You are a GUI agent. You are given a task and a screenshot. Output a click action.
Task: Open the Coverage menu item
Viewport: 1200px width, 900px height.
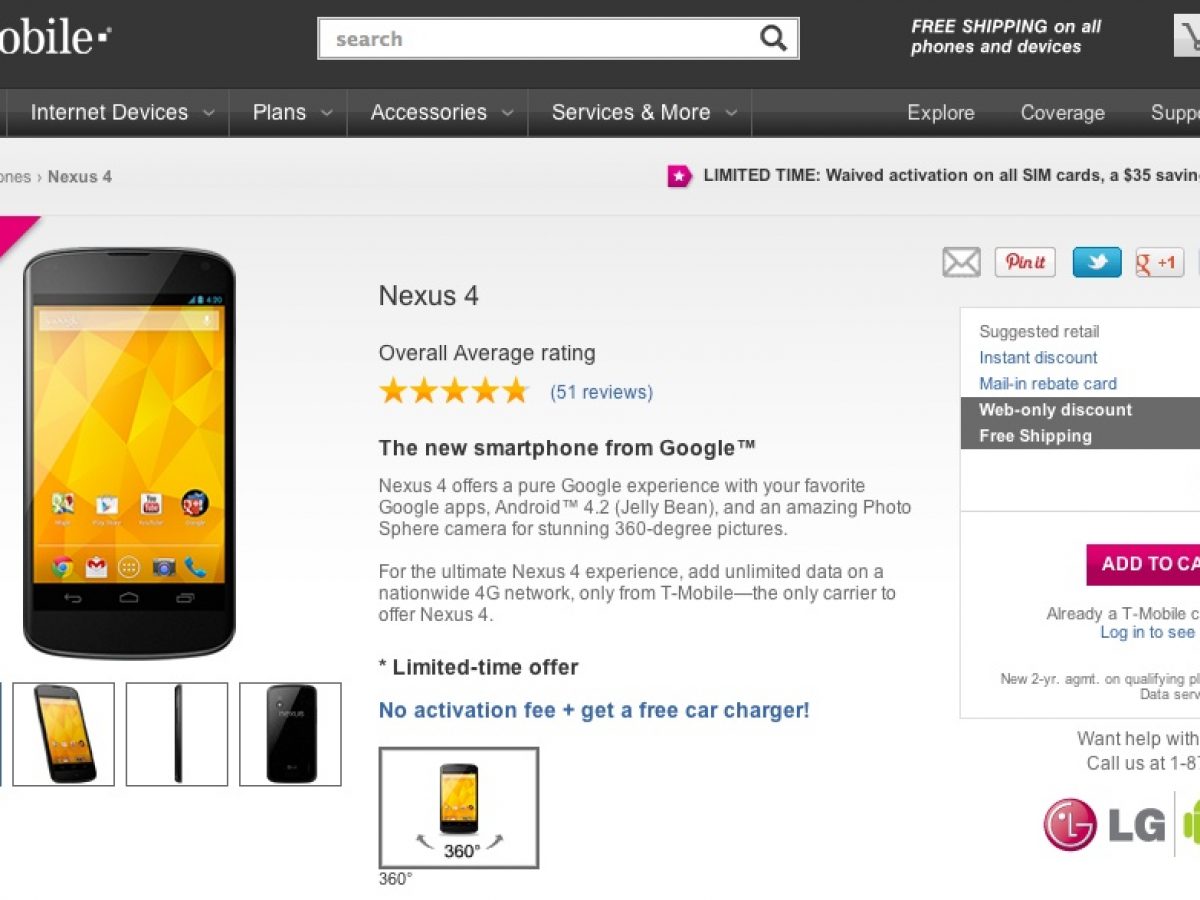(1062, 113)
